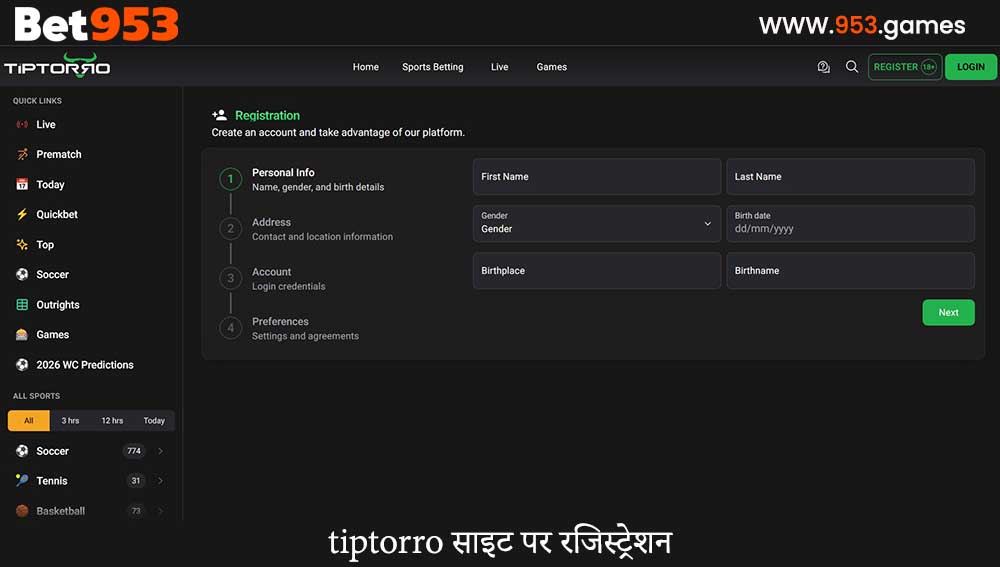The width and height of the screenshot is (1000, 567).
Task: Focus the Birthplace field
Action: tap(597, 270)
